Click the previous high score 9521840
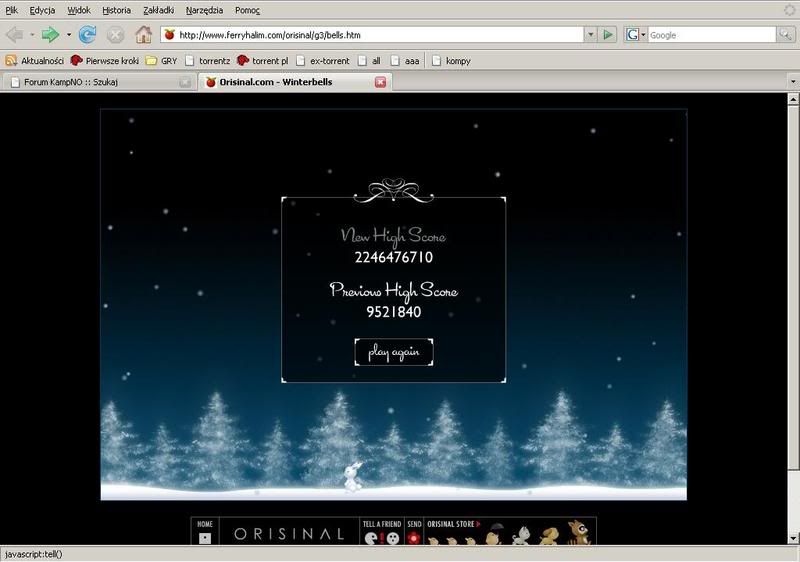800x562 pixels. point(394,312)
